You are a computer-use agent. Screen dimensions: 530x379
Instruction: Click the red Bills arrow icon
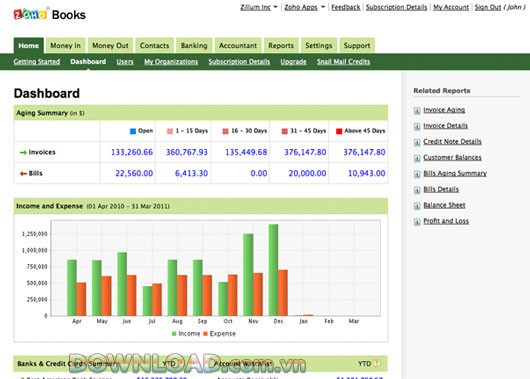pos(23,174)
